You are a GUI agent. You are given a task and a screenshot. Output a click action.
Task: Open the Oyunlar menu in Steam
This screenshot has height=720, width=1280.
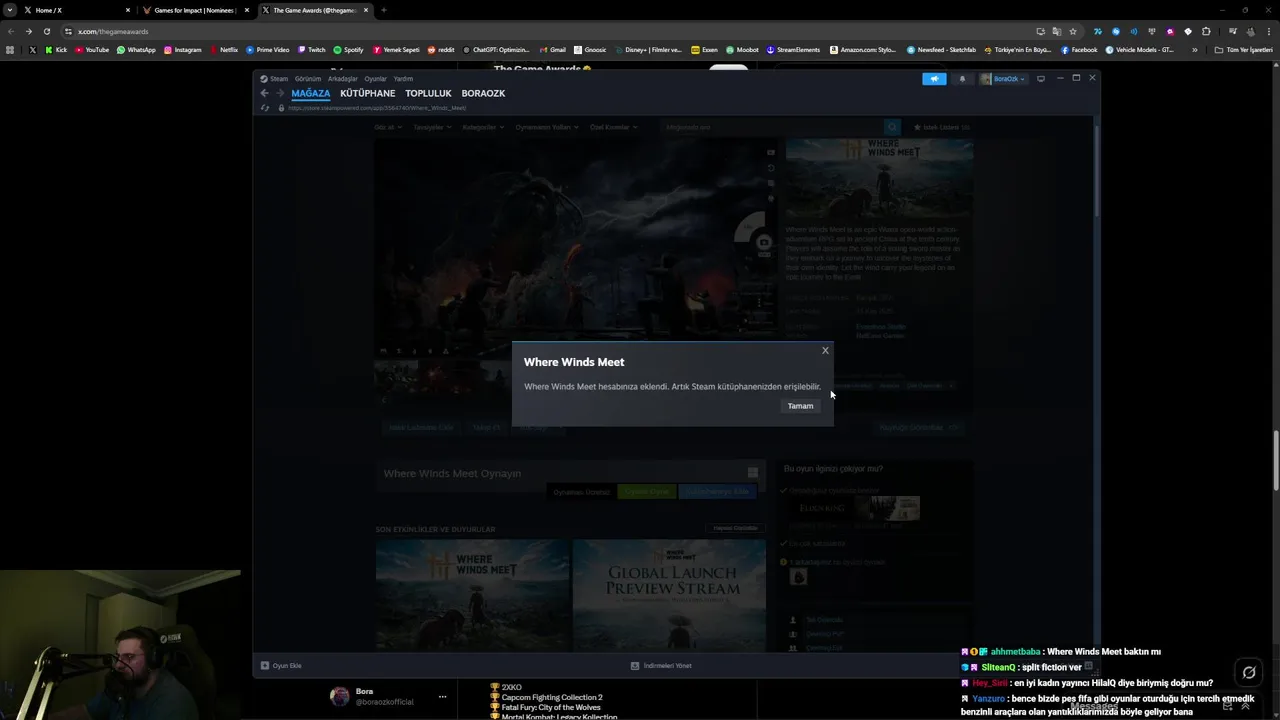coord(375,79)
